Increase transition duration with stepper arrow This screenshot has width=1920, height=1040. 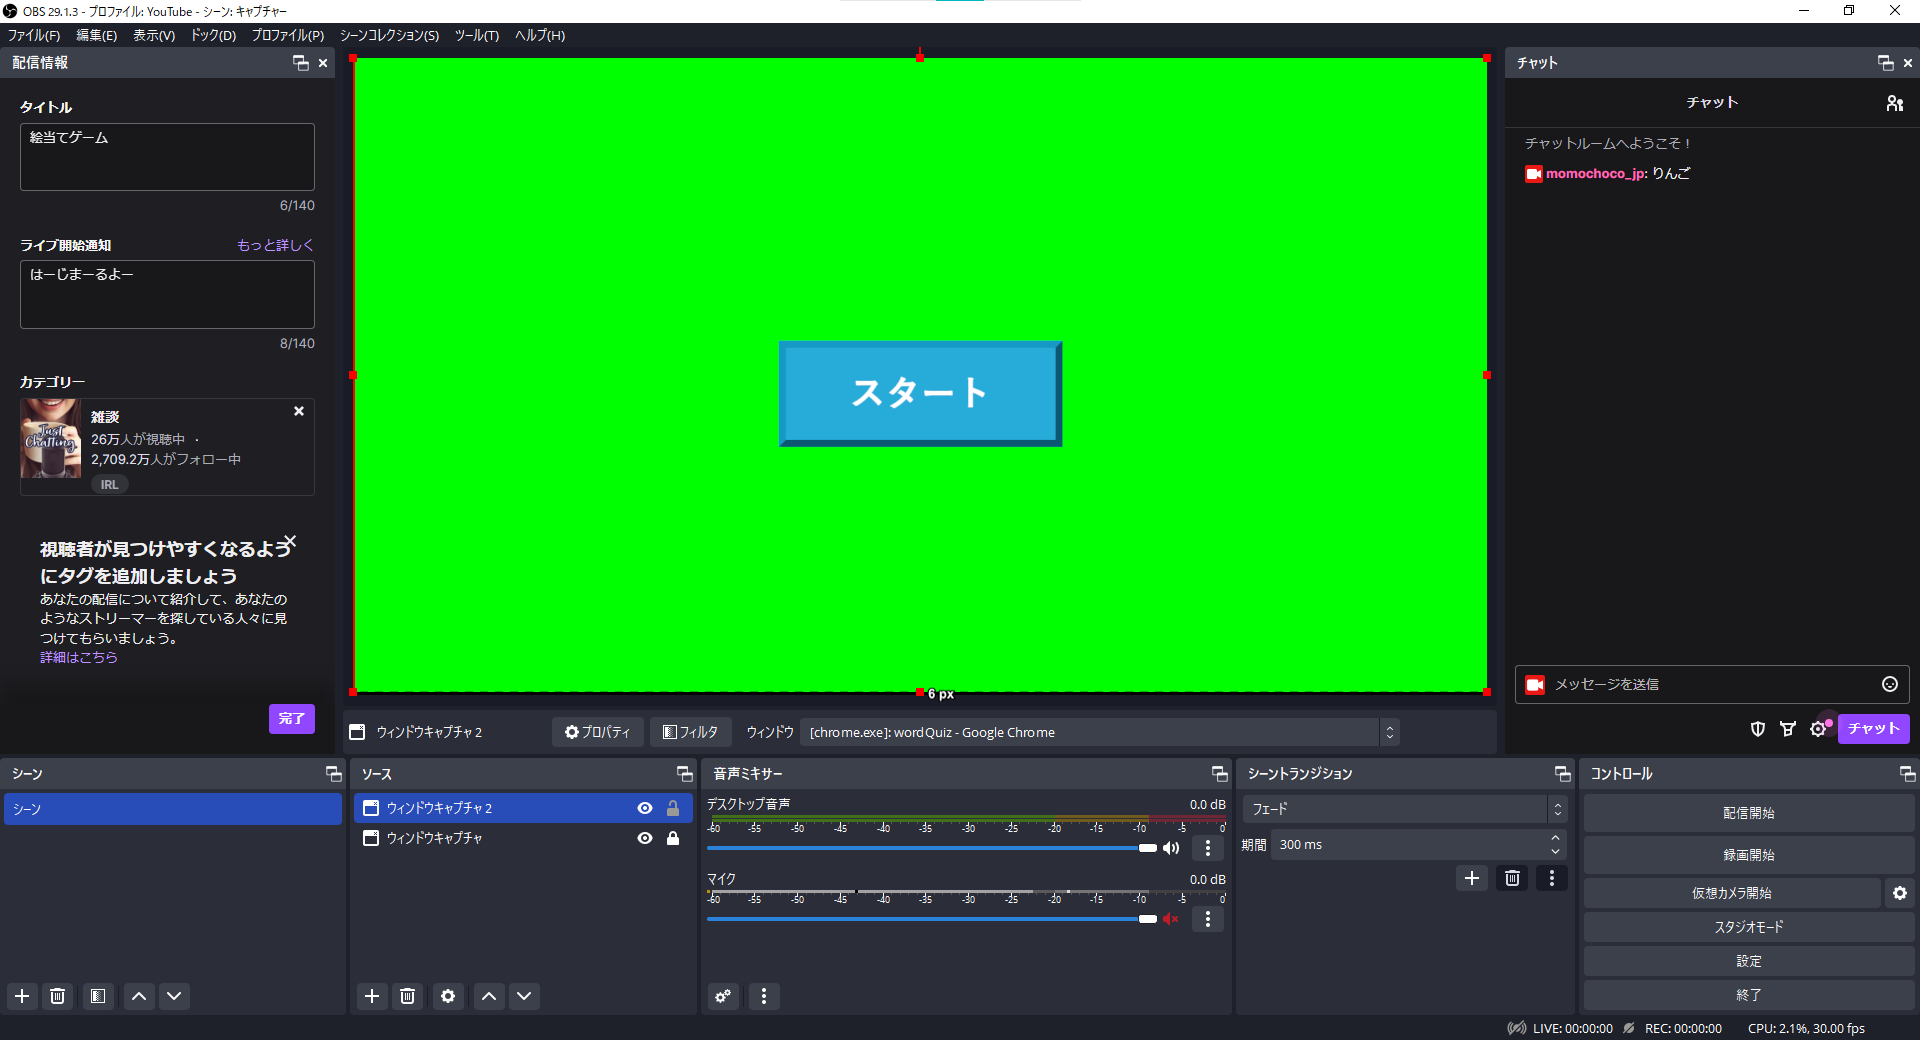coord(1555,838)
